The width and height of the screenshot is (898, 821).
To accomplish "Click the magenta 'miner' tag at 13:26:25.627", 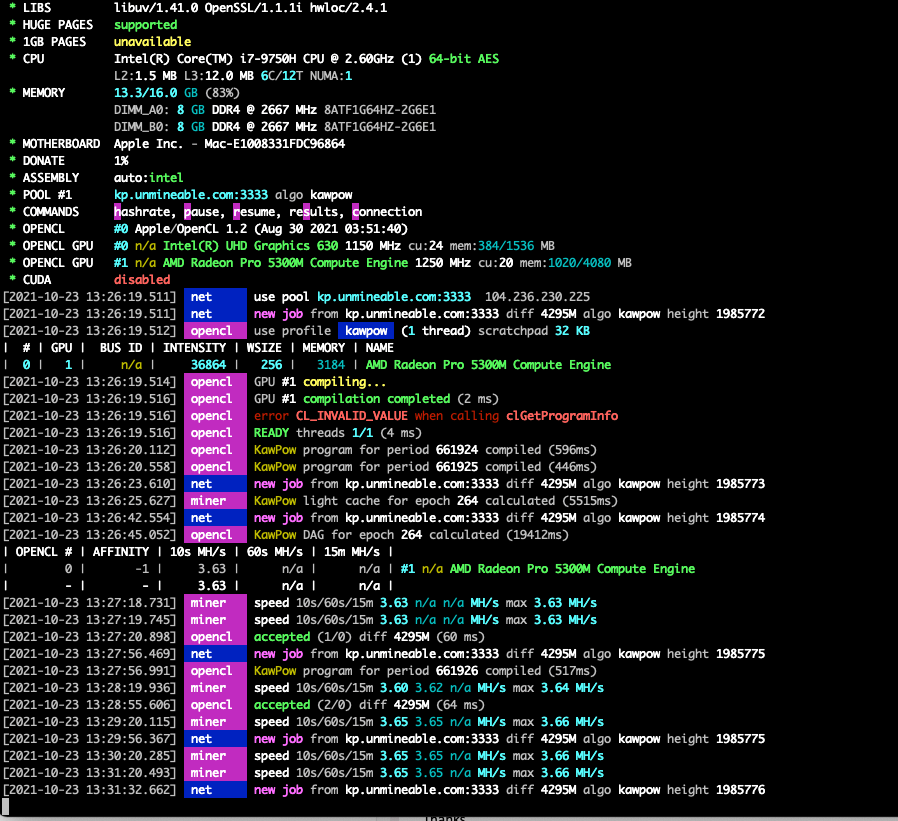I will (215, 501).
